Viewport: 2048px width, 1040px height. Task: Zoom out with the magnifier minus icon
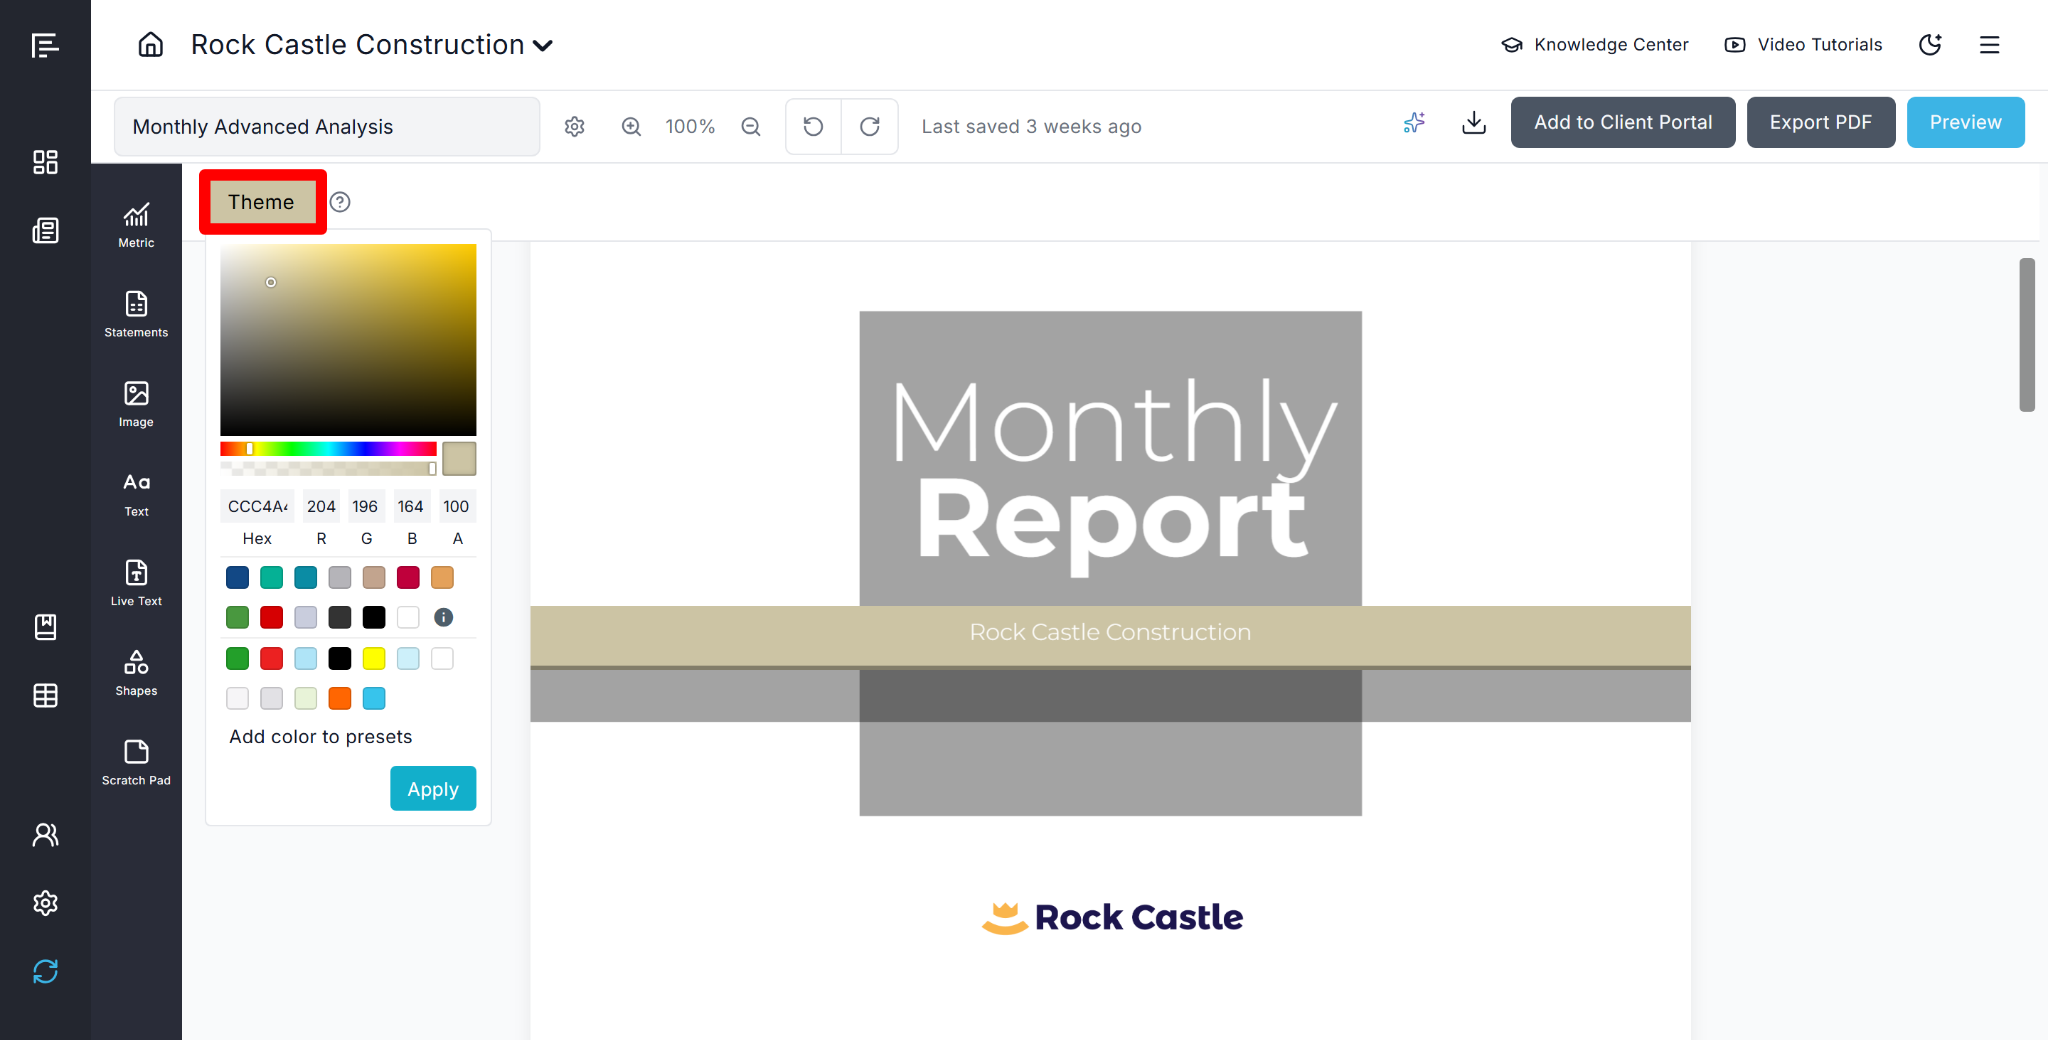point(751,127)
